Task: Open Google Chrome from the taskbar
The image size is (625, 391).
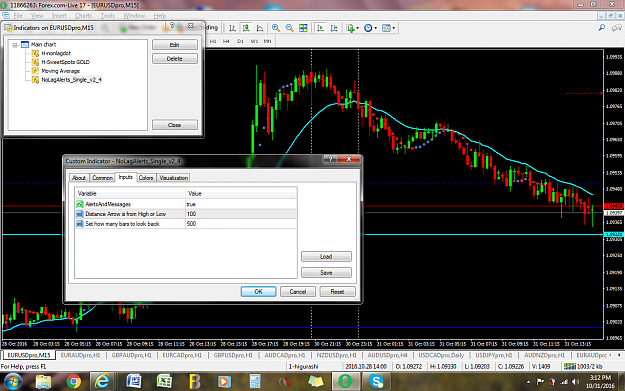Action: pos(74,381)
